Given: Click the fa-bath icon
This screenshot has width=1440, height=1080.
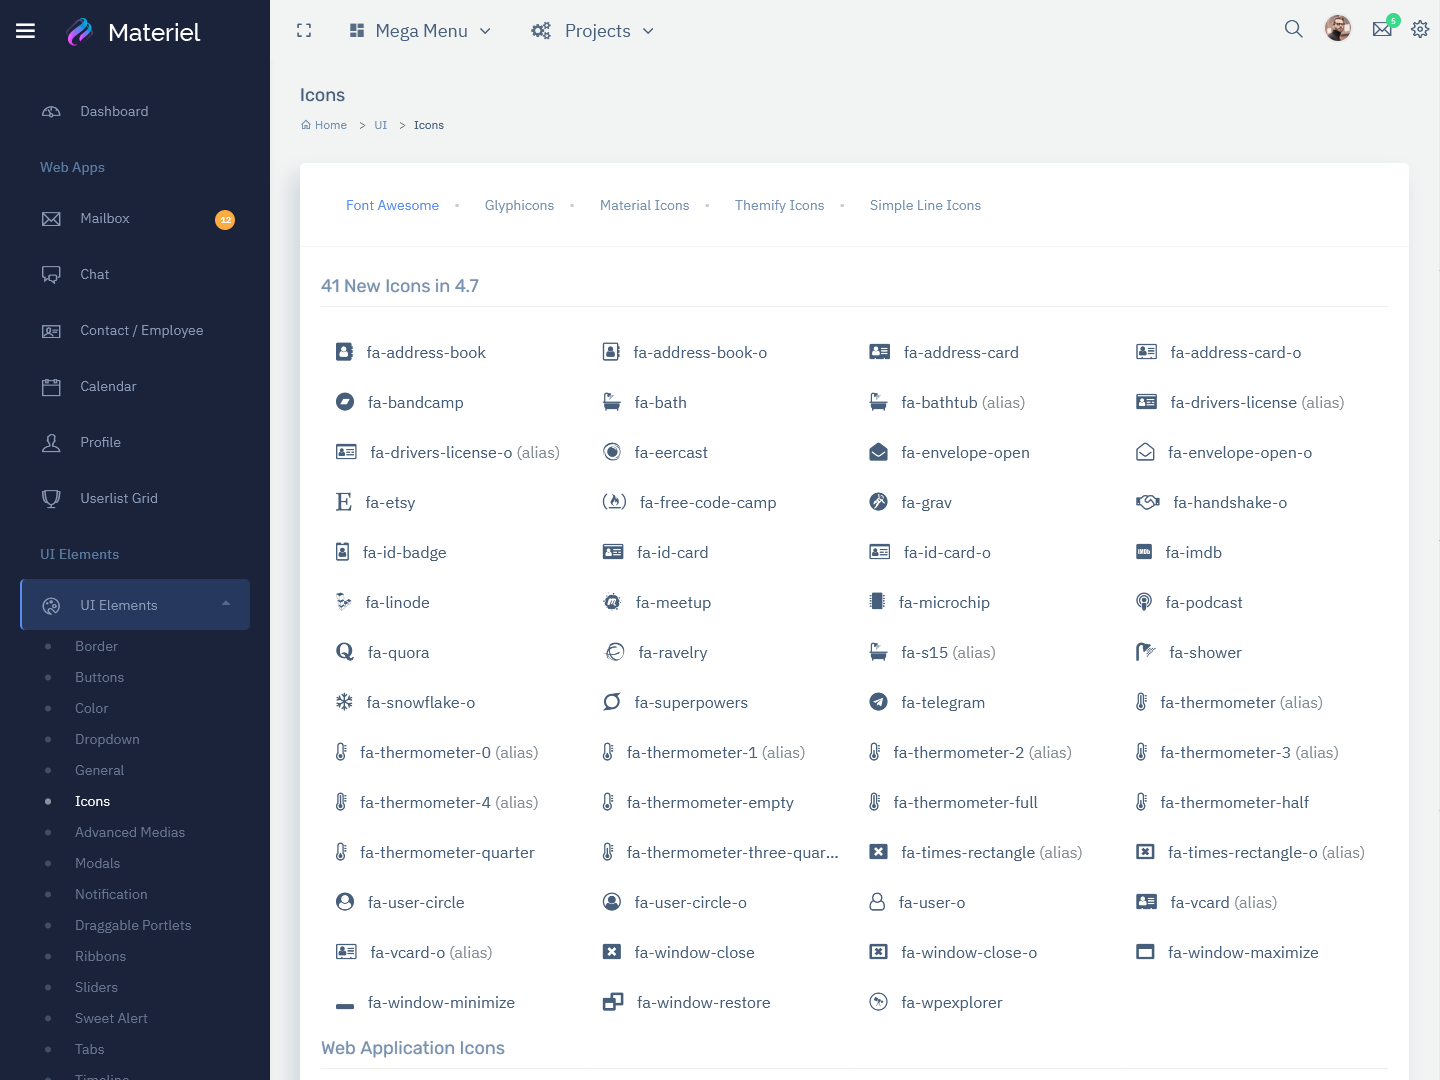Looking at the screenshot, I should pos(612,402).
